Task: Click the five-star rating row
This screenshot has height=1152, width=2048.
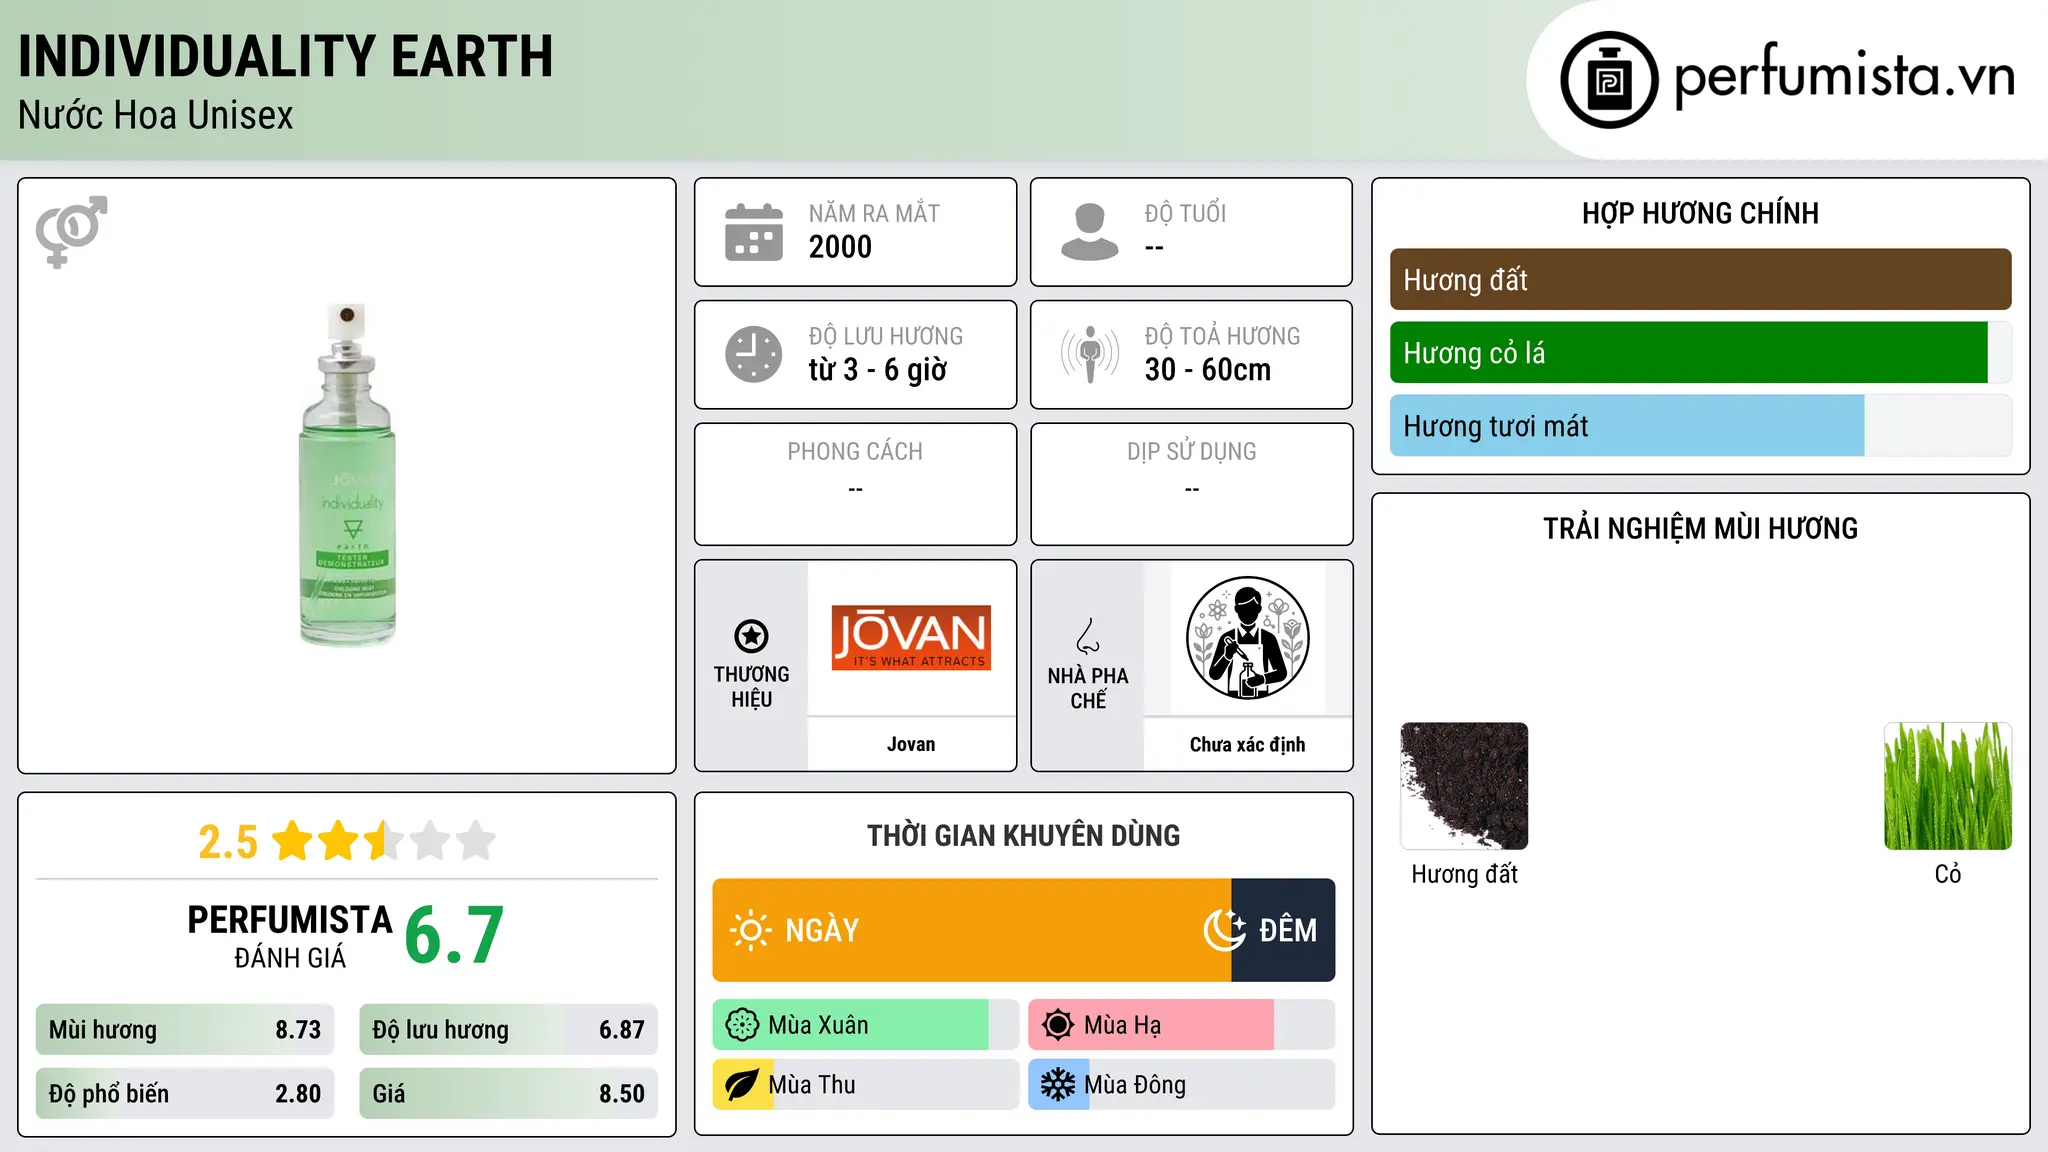Action: coord(384,841)
